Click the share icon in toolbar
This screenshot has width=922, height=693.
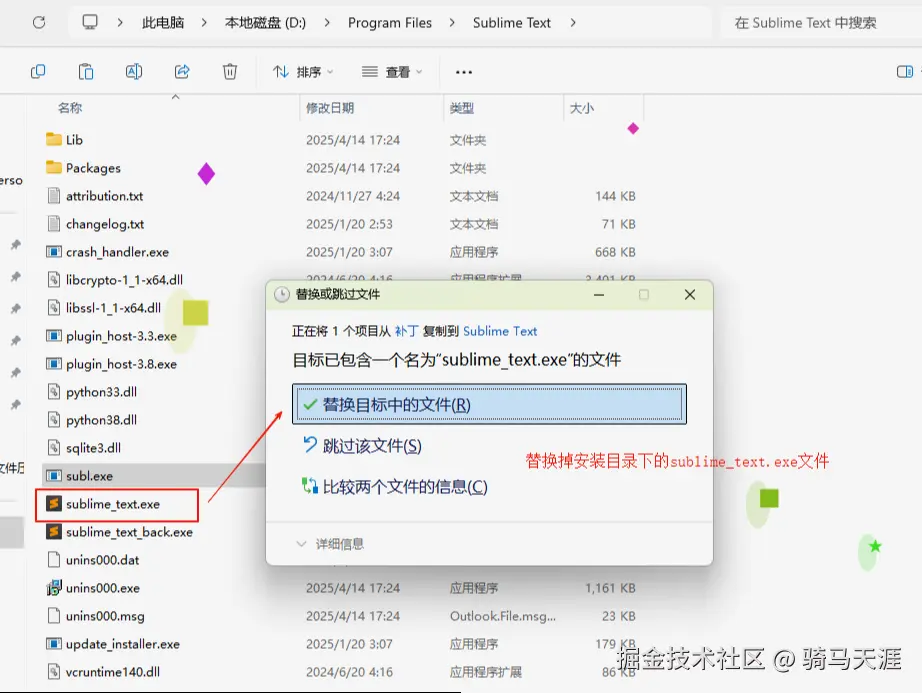tap(182, 72)
